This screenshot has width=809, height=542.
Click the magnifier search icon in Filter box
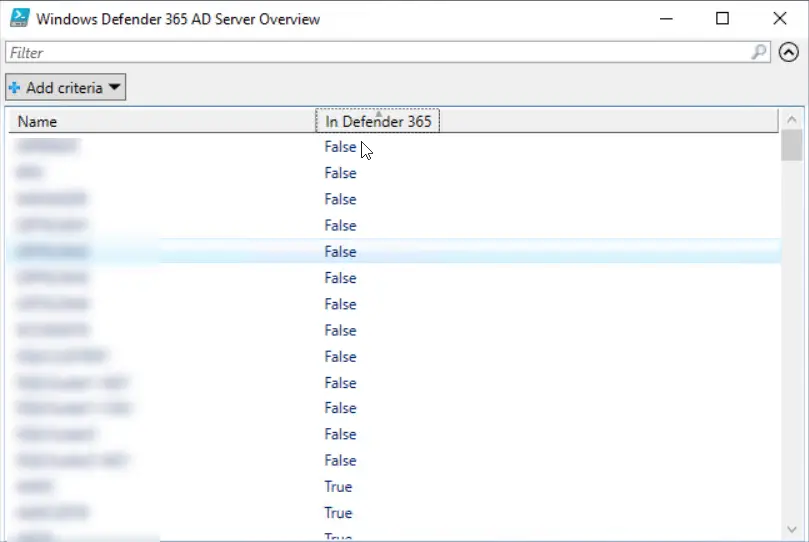click(759, 52)
